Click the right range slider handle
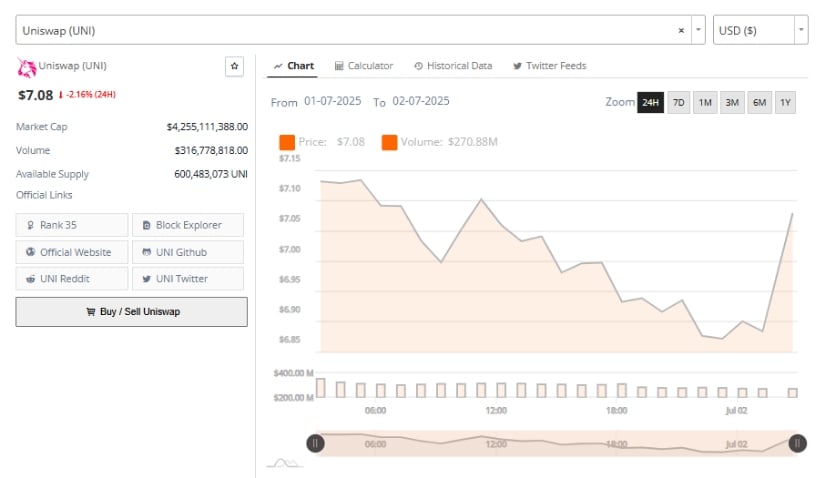Image resolution: width=825 pixels, height=478 pixels. [x=797, y=443]
